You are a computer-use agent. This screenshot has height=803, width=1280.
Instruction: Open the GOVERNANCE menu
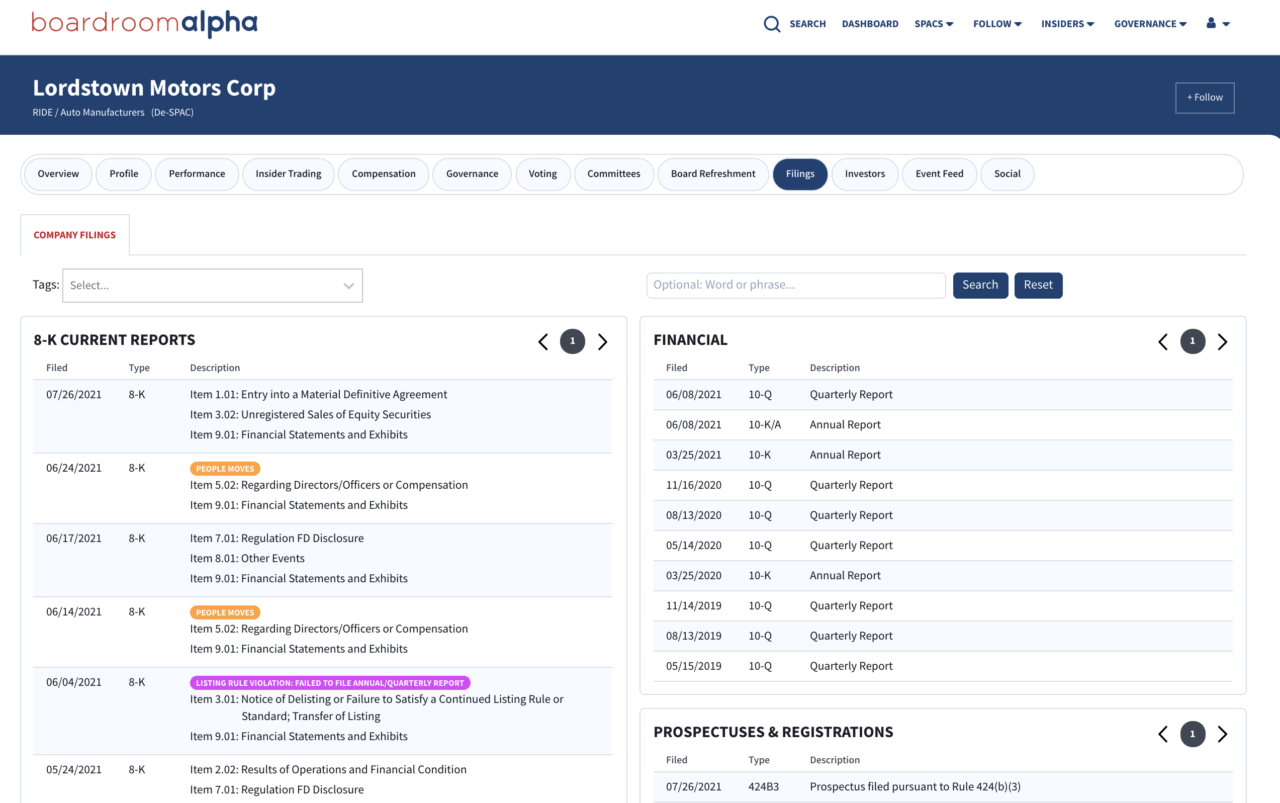[x=1149, y=23]
